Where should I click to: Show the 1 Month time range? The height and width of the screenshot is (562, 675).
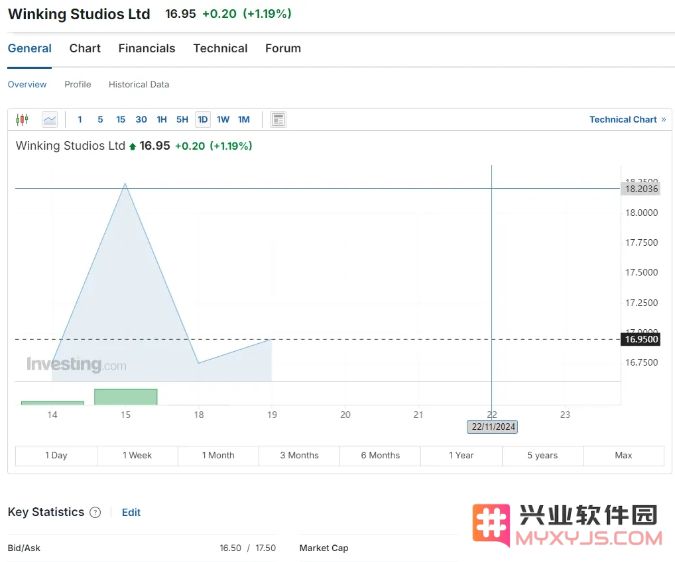pyautogui.click(x=218, y=455)
